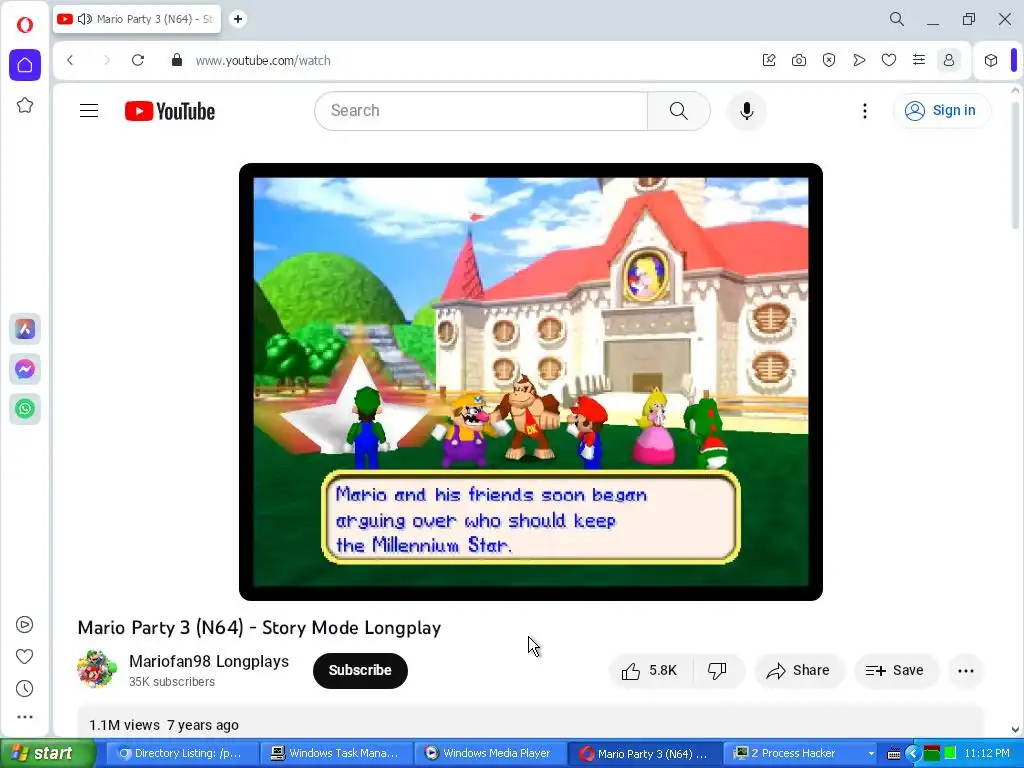Open YouTube guide hamburger menu
The image size is (1024, 768).
89,110
